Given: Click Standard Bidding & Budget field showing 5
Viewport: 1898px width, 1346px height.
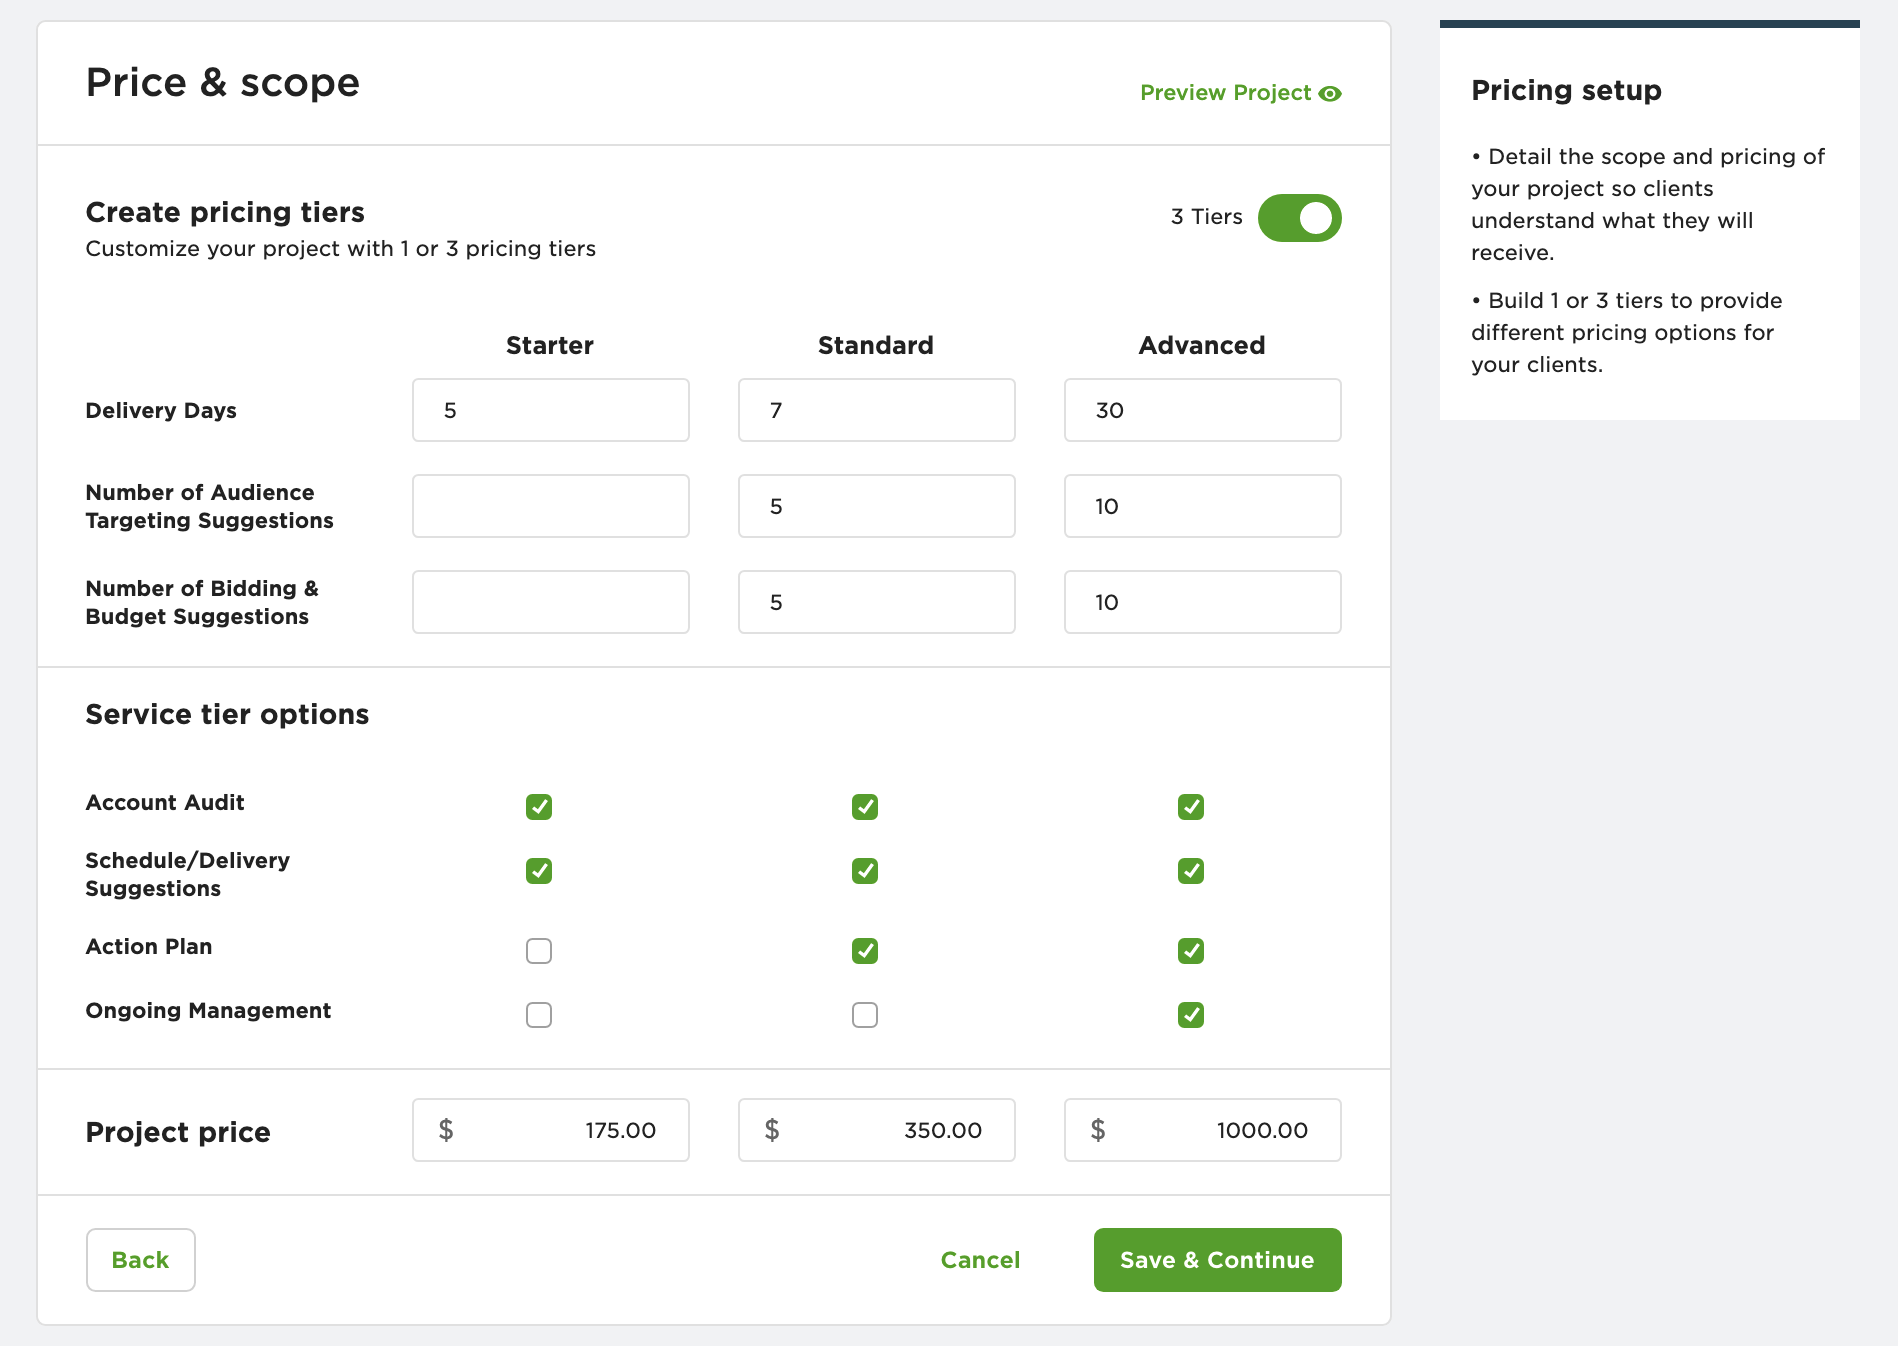Looking at the screenshot, I should pos(875,602).
